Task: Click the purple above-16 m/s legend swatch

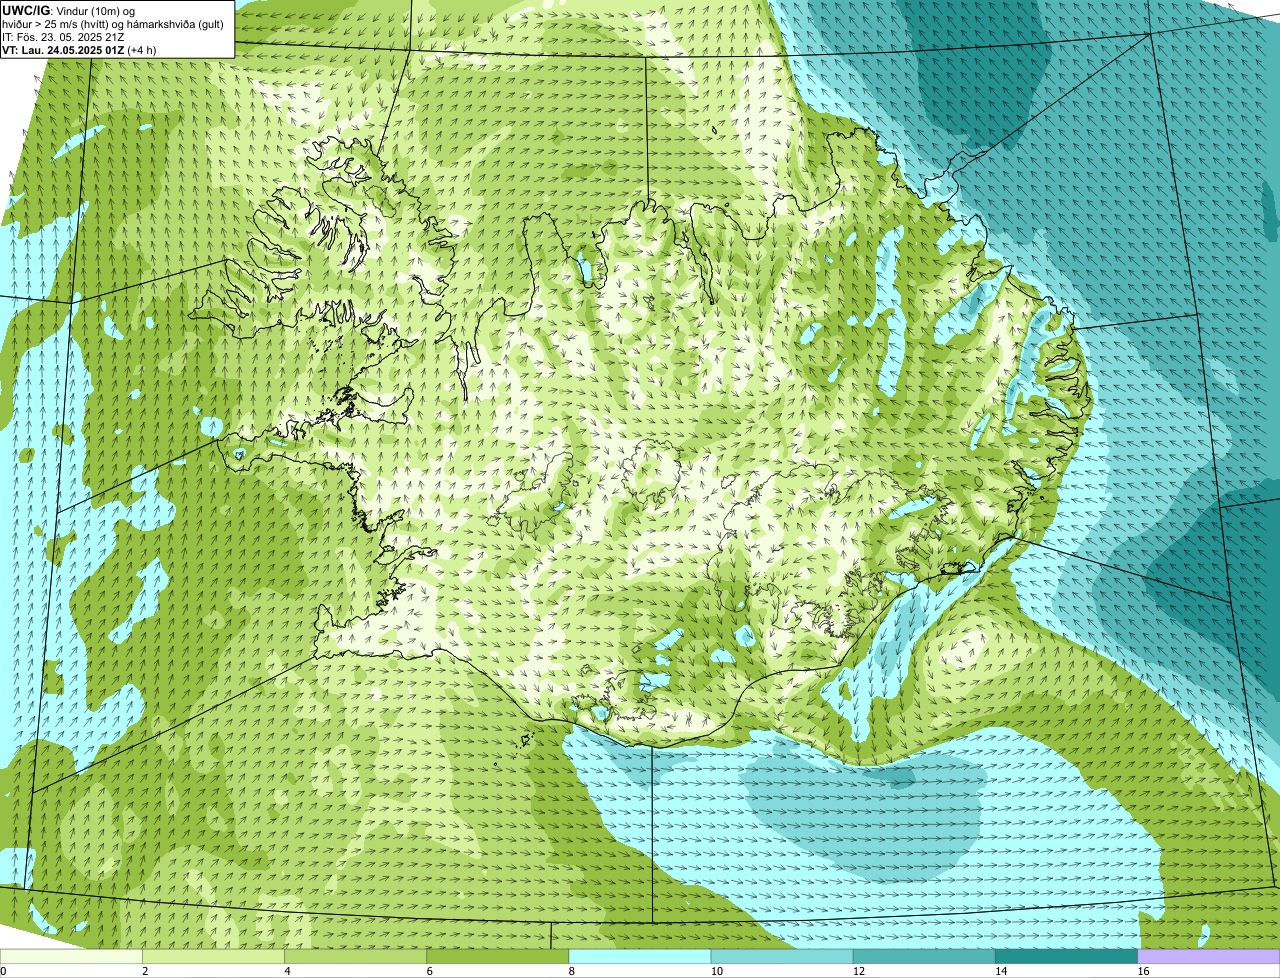Action: 1209,956
